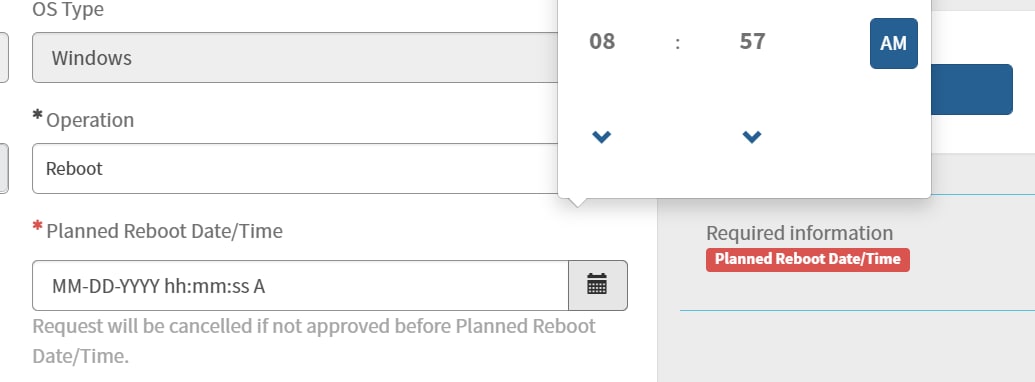The image size is (1035, 382).
Task: Open the calendar date picker icon
Action: pyautogui.click(x=597, y=285)
